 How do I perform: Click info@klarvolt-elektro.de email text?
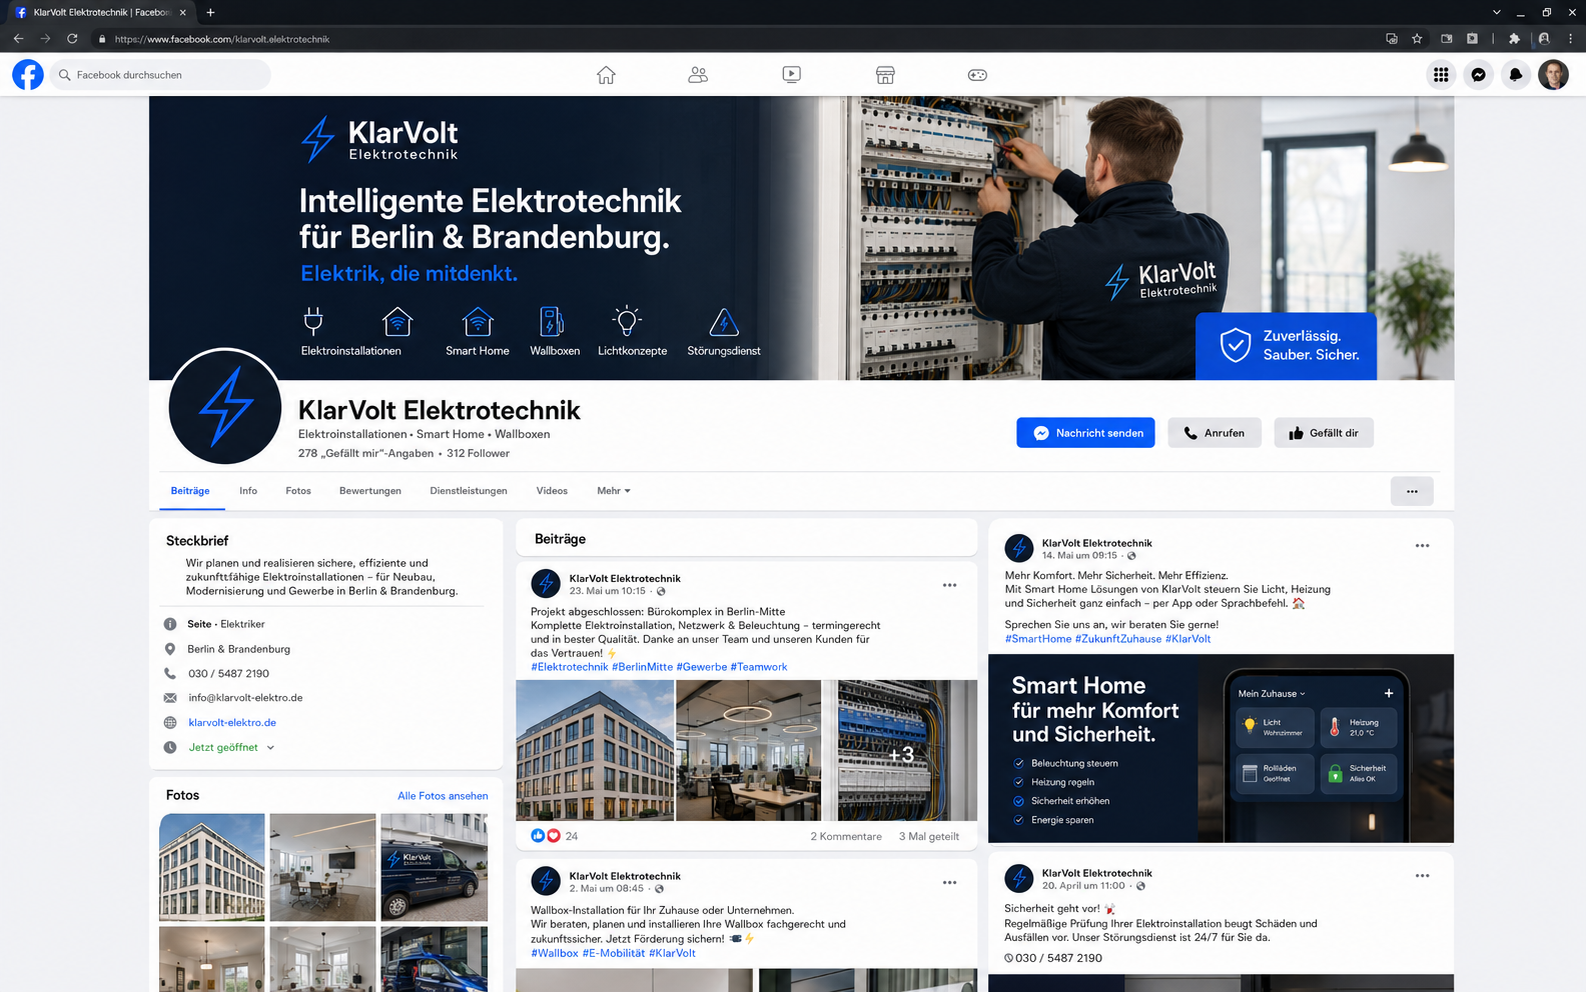tap(245, 698)
